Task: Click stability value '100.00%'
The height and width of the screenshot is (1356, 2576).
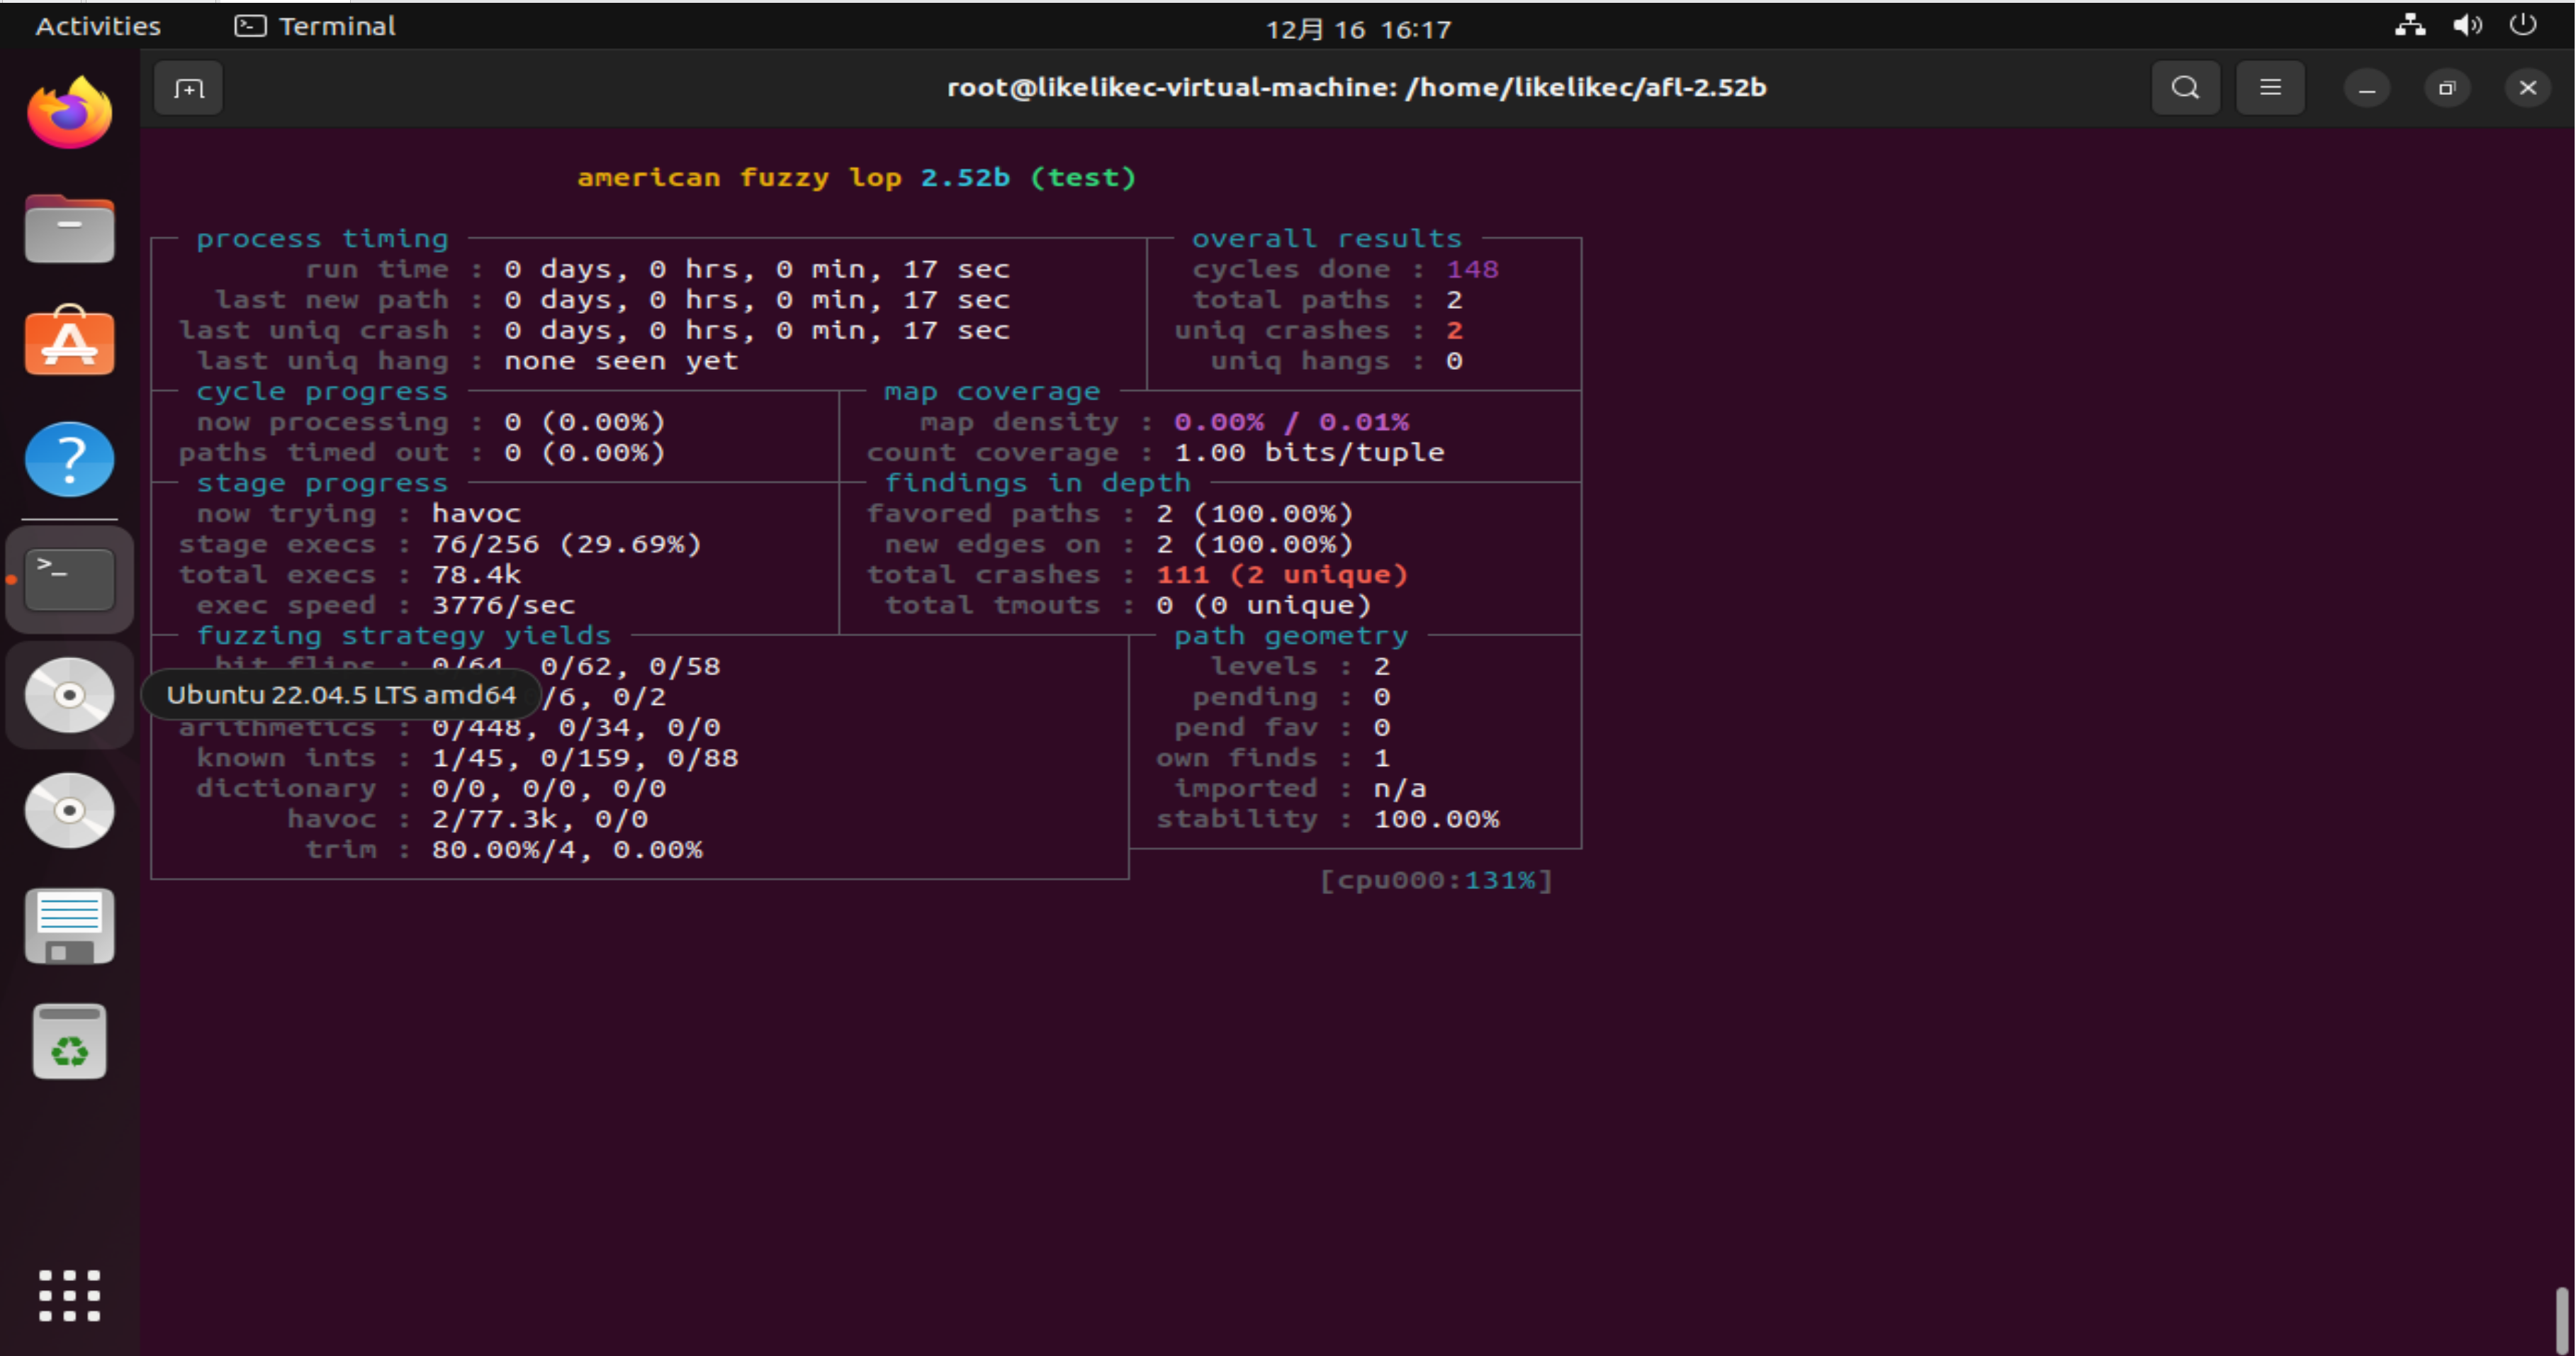Action: point(1436,819)
